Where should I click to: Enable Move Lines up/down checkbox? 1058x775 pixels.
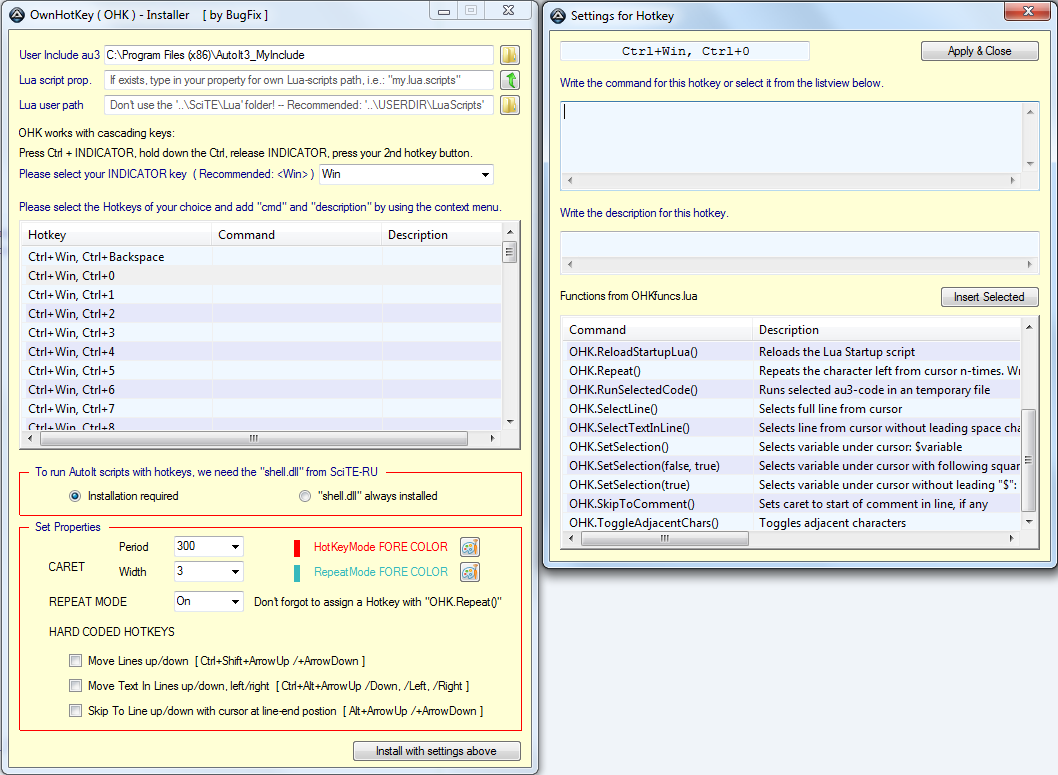[76, 661]
